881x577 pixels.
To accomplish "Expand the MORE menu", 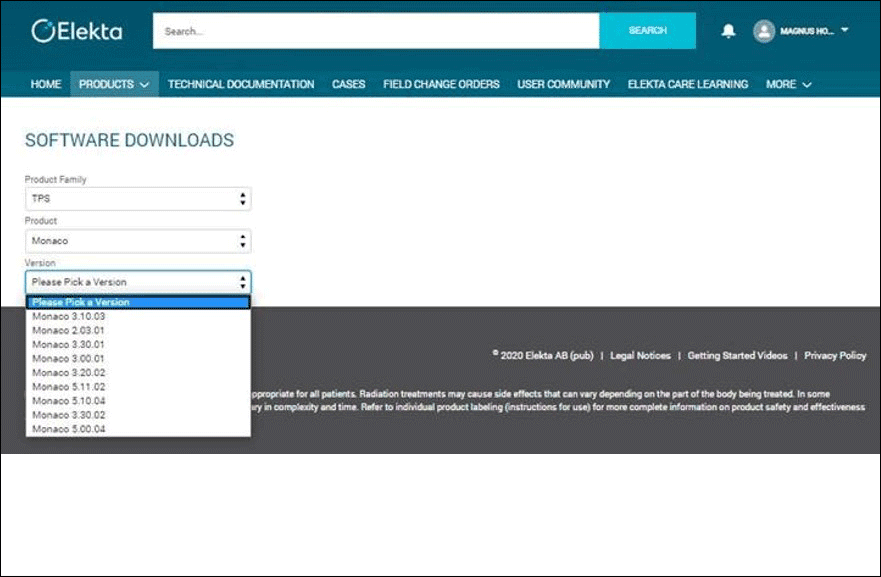I will click(x=788, y=84).
